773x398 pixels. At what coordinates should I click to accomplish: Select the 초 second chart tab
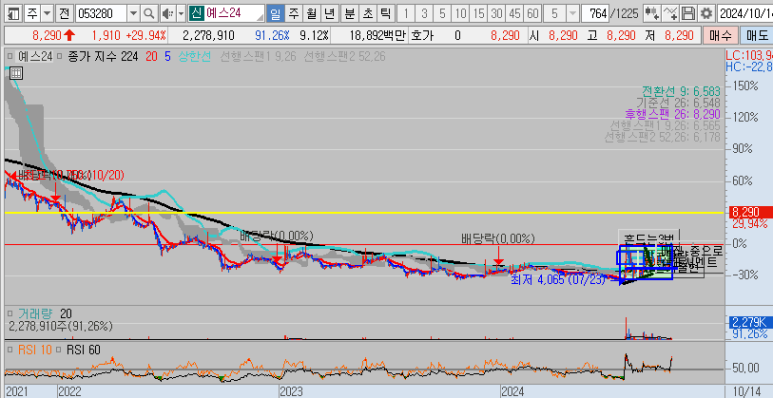(368, 13)
